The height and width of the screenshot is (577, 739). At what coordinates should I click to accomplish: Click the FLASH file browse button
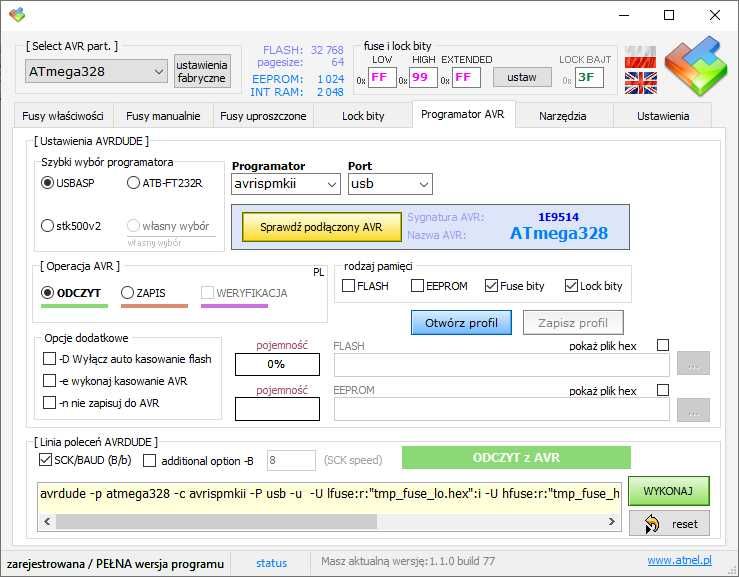point(693,363)
